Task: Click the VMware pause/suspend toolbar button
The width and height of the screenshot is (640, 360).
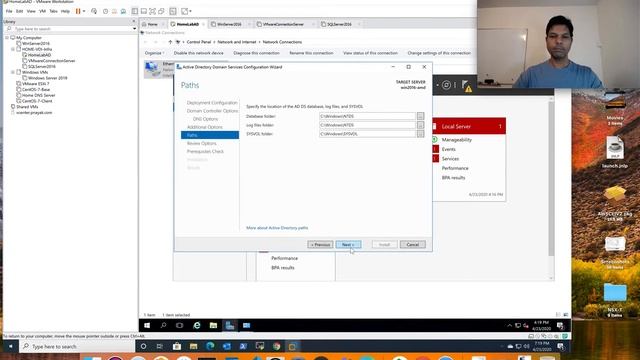Action: click(x=78, y=11)
